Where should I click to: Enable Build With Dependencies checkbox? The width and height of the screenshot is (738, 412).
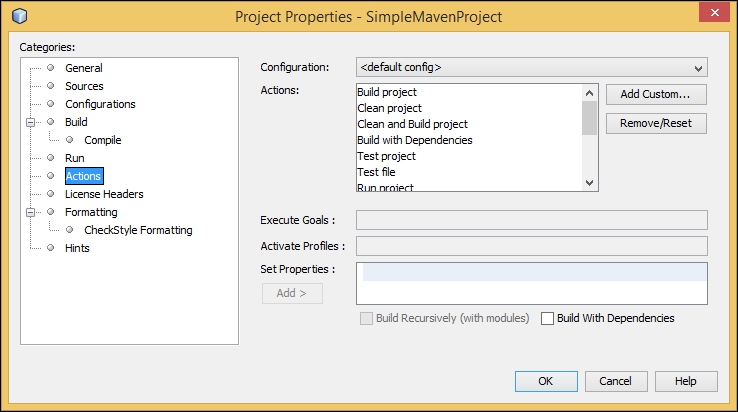click(547, 318)
